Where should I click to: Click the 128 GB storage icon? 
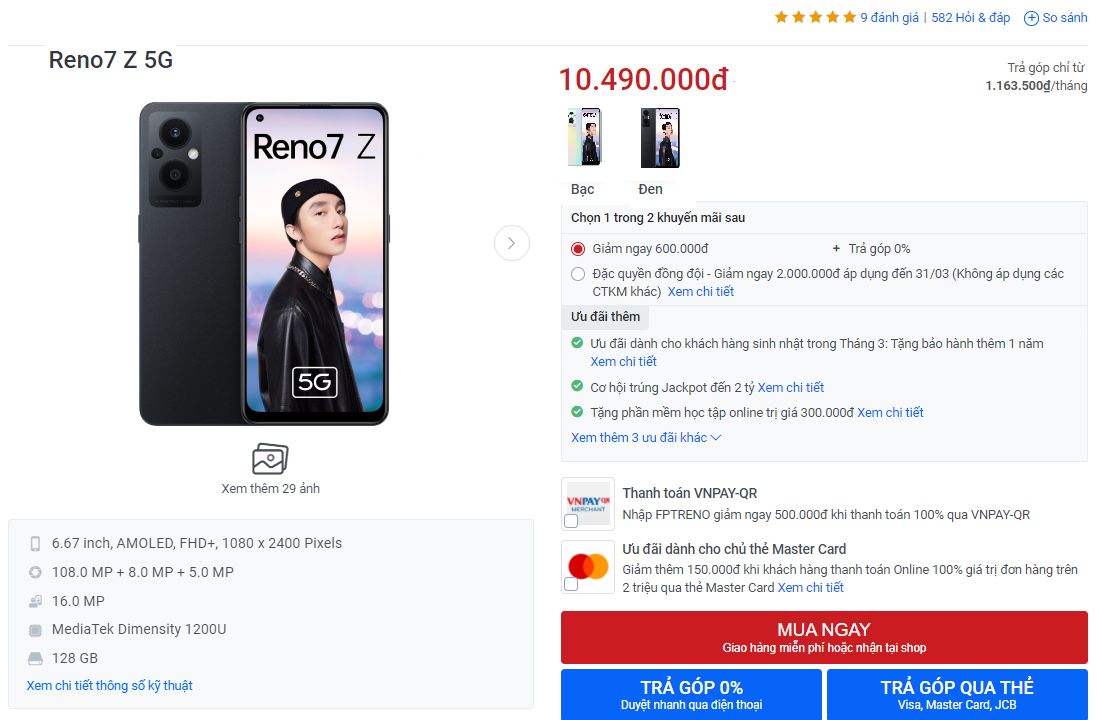(x=35, y=658)
